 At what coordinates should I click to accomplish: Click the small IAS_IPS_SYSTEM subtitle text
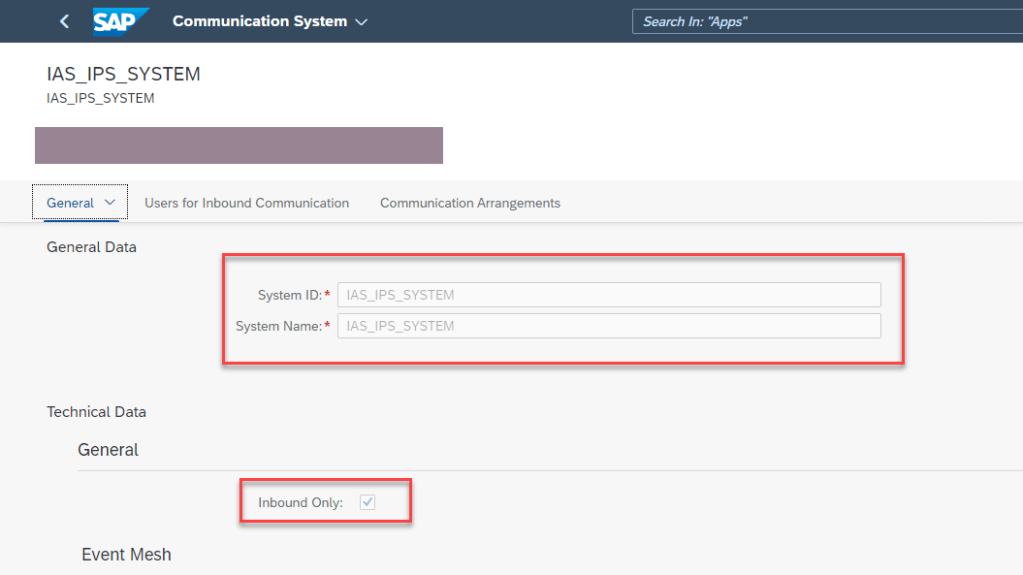pos(100,98)
